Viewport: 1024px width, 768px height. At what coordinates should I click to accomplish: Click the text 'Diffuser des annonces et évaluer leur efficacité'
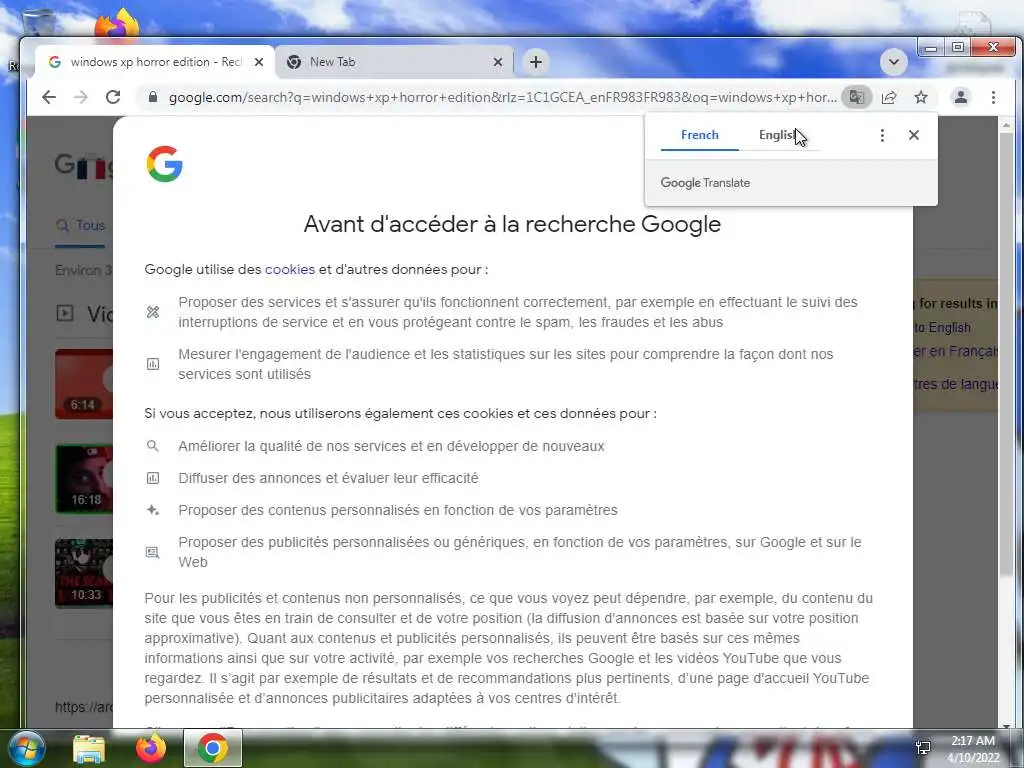328,478
